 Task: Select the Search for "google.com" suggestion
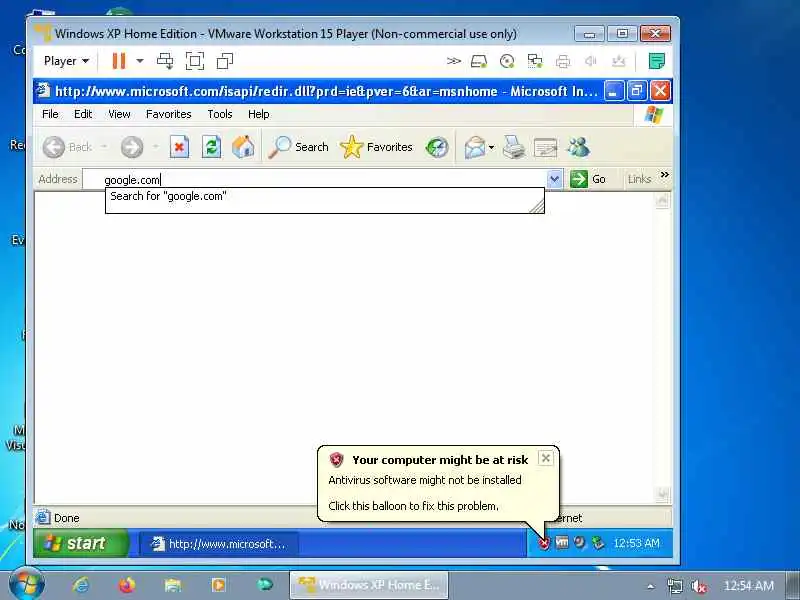(x=324, y=196)
